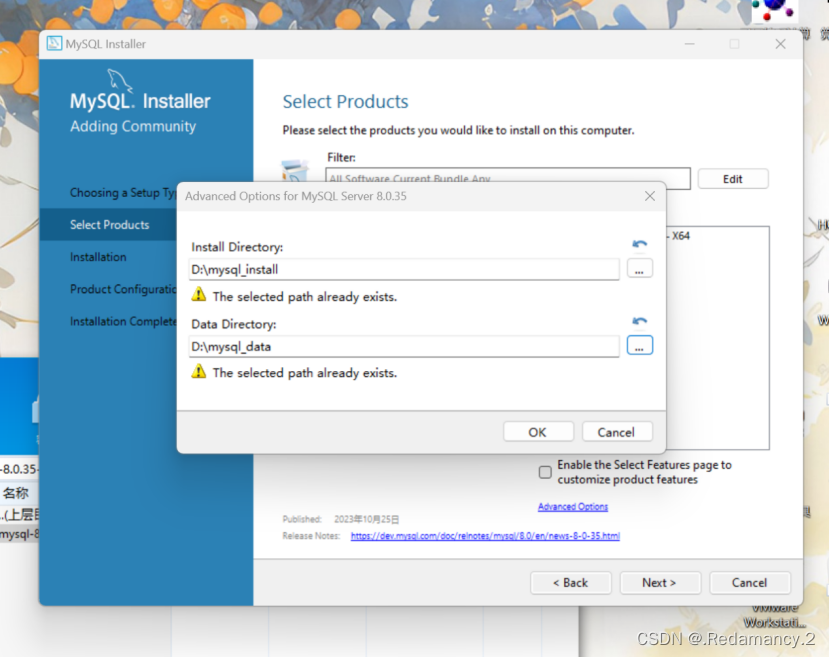The image size is (830, 658).
Task: Select the Installation Complete step
Action: pyautogui.click(x=123, y=321)
